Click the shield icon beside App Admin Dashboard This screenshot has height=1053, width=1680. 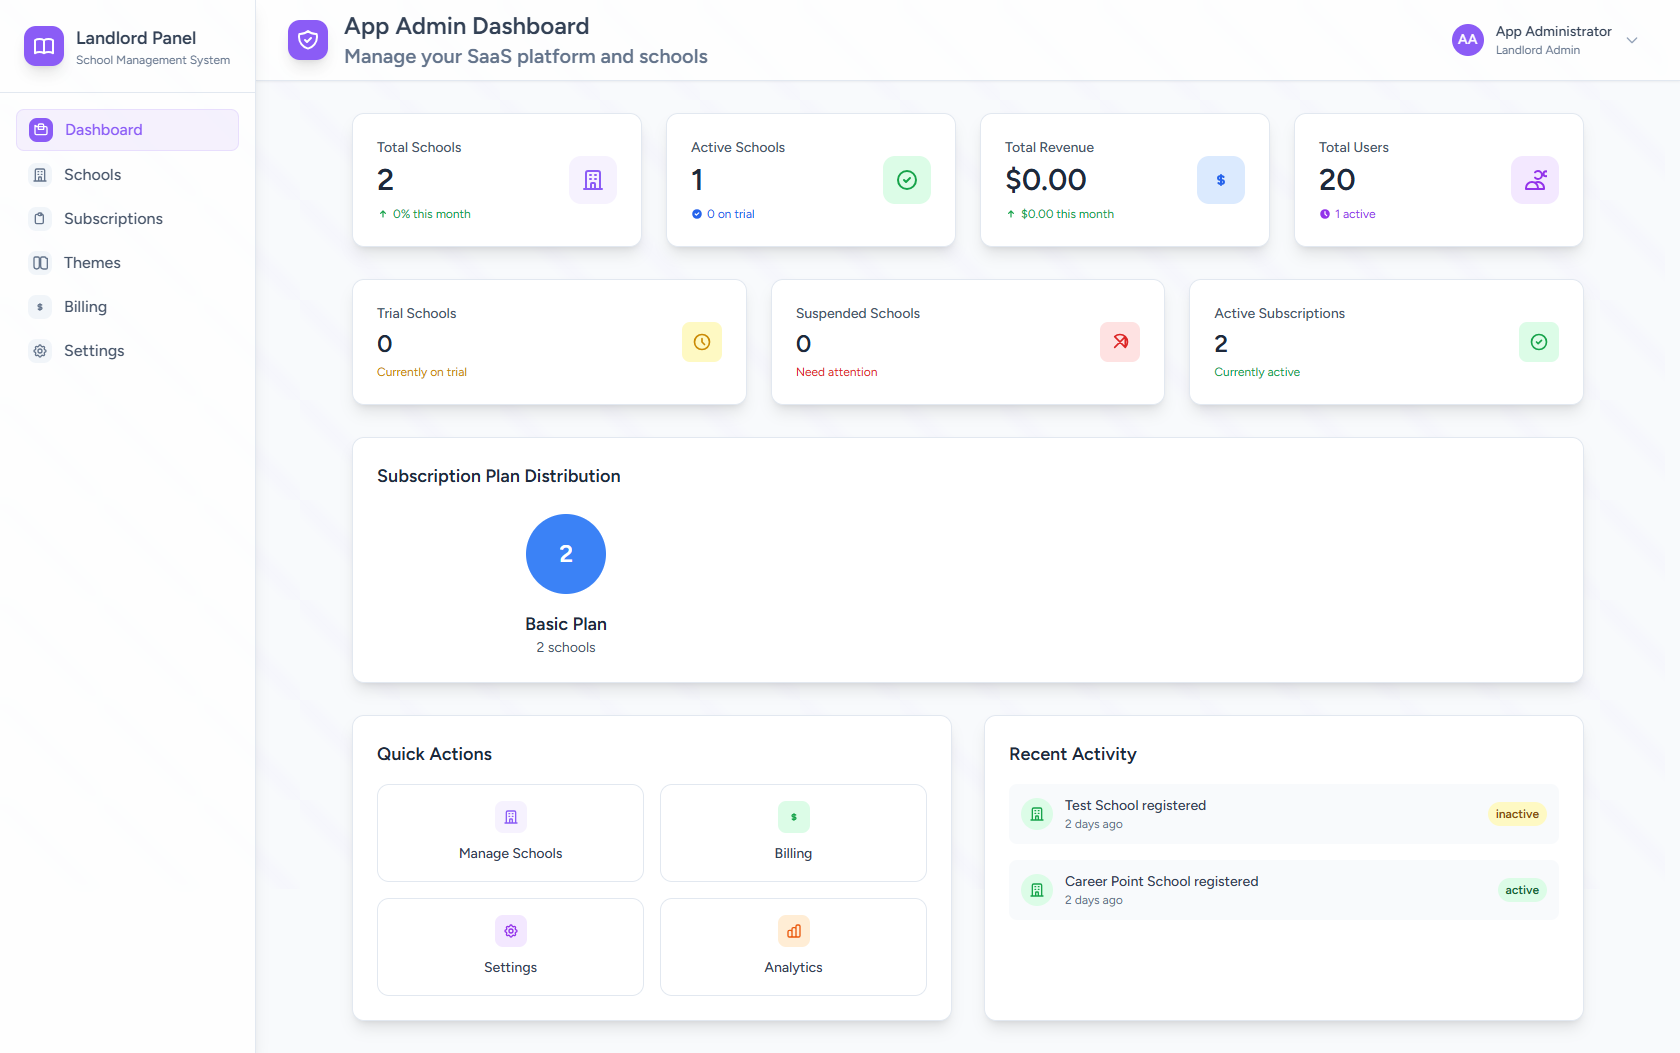[308, 40]
